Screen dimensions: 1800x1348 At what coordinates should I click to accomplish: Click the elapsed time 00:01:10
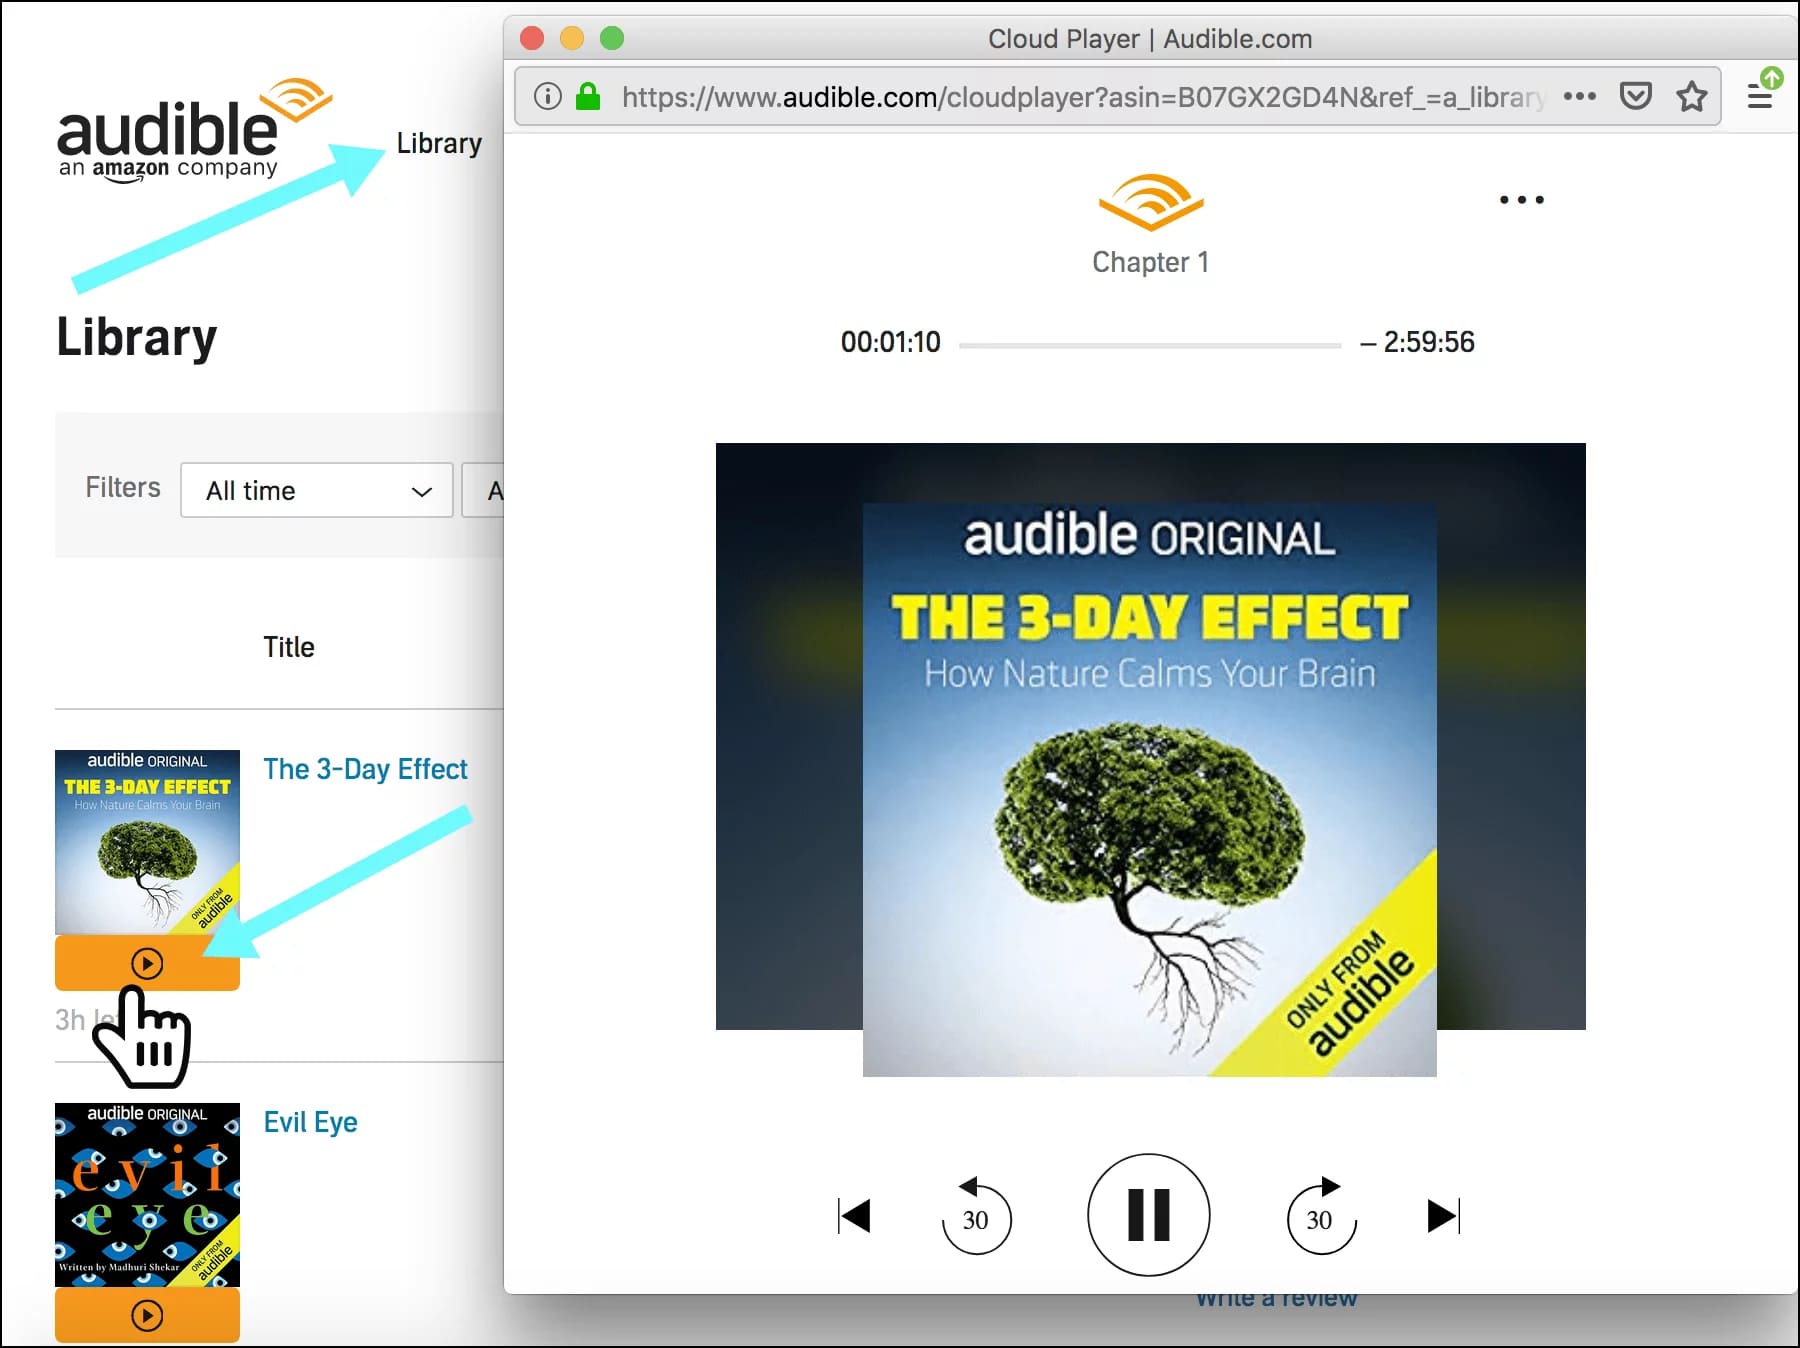890,342
